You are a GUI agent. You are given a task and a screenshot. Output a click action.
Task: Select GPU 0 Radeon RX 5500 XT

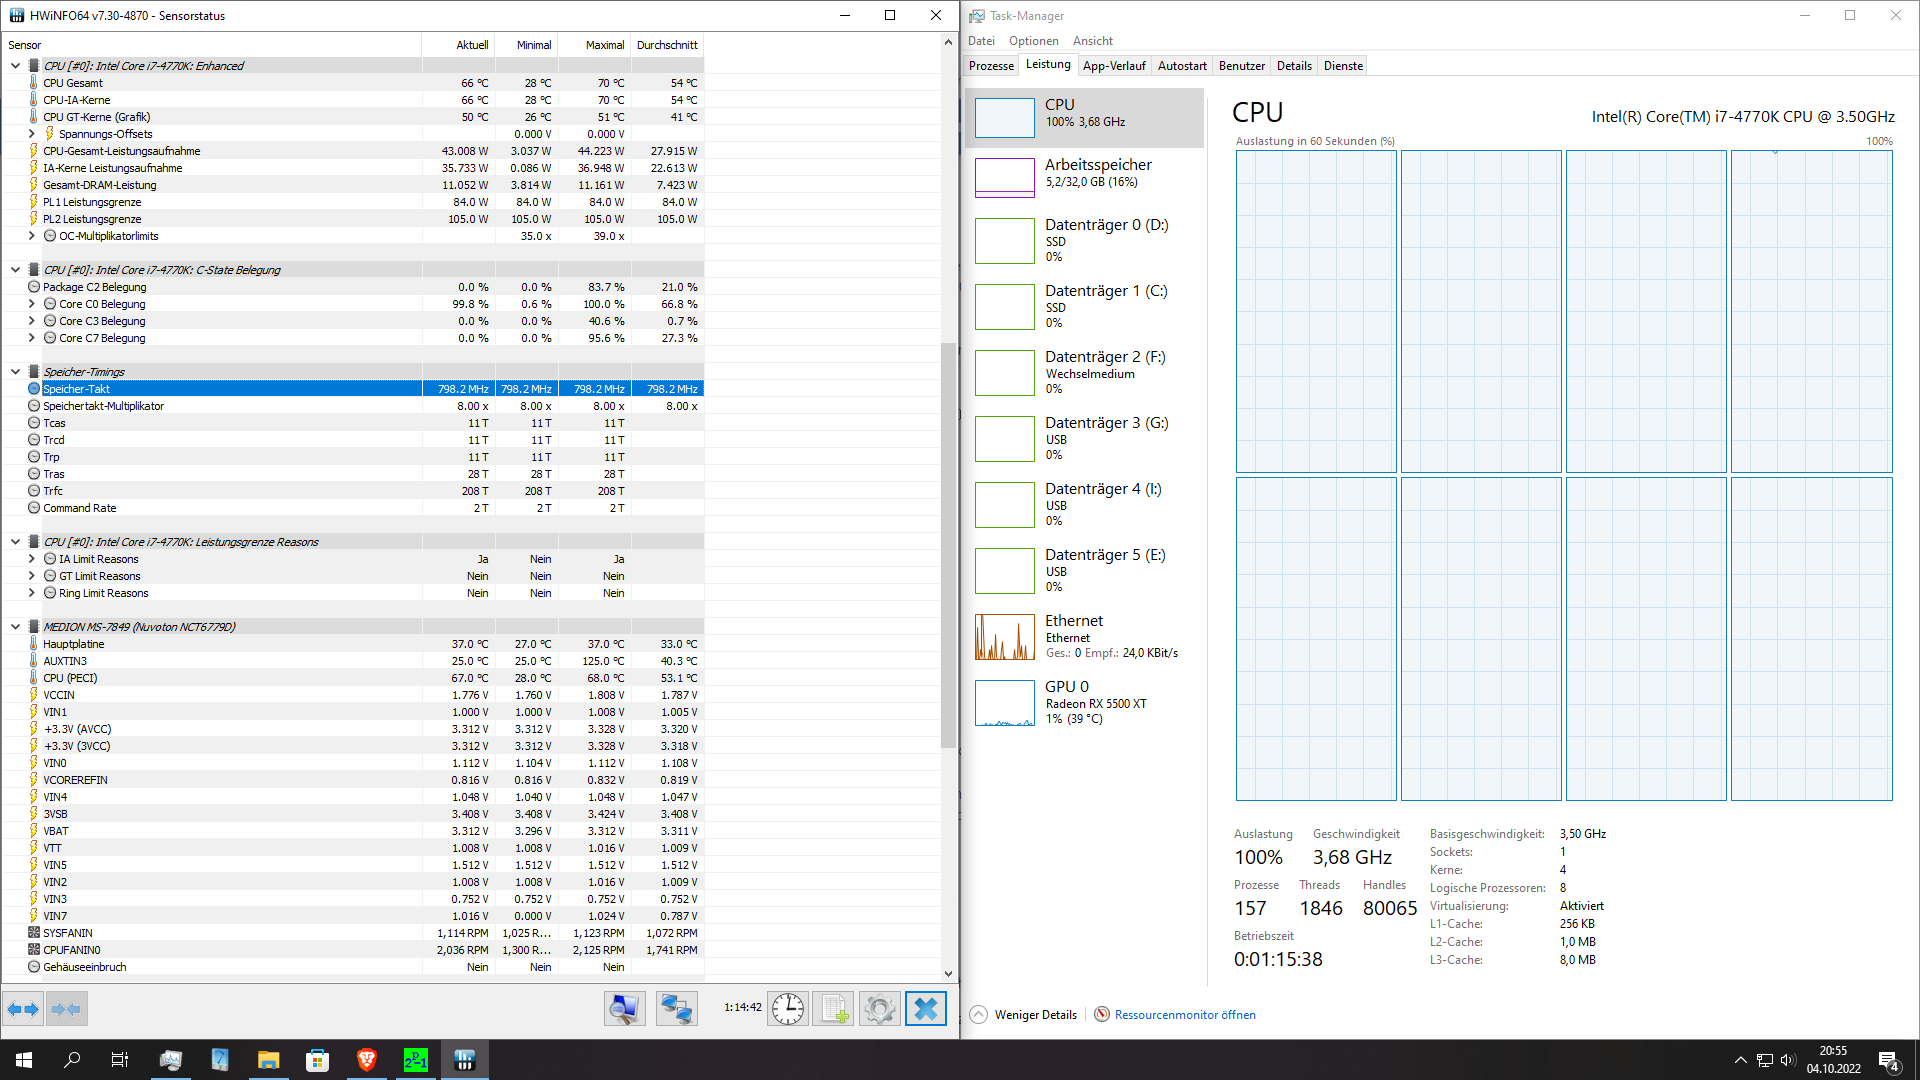click(1085, 702)
